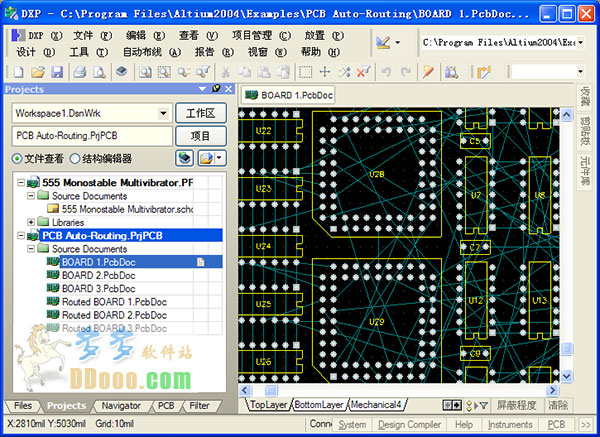Open the file path dropdown at top right
The image size is (600, 437).
[x=580, y=42]
